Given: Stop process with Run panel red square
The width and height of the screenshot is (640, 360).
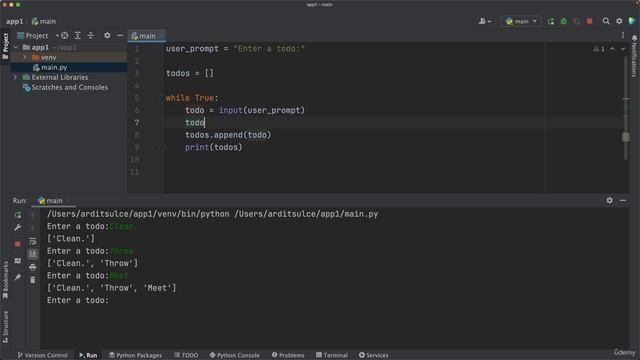Looking at the screenshot, I should (18, 244).
